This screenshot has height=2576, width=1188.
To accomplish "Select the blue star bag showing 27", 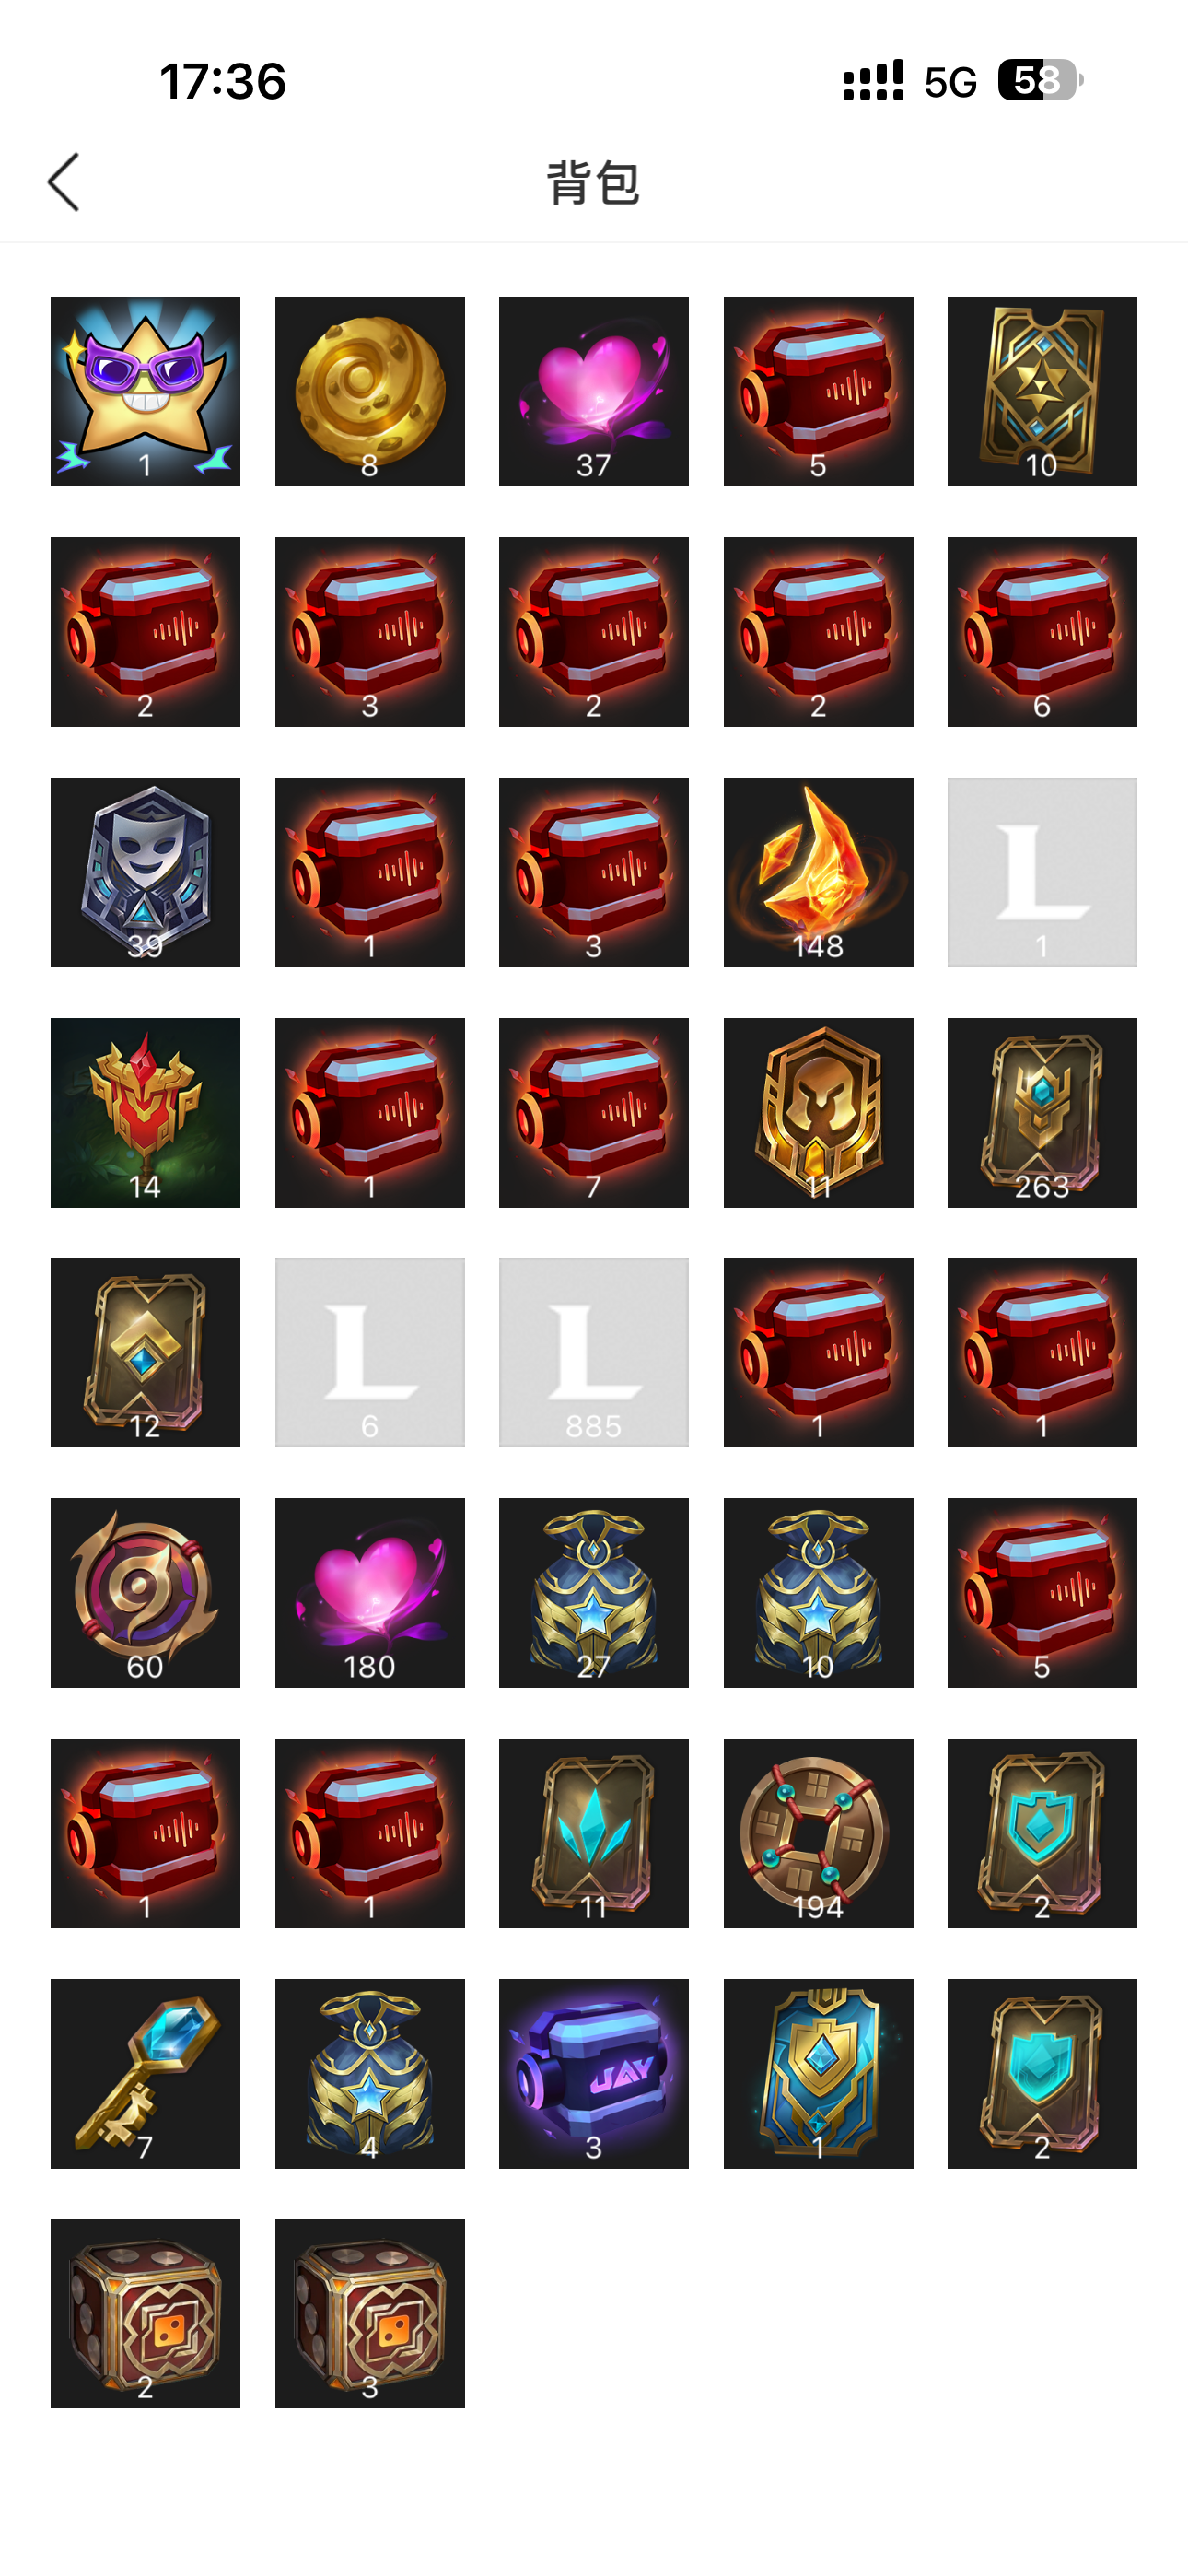I will [x=594, y=1593].
